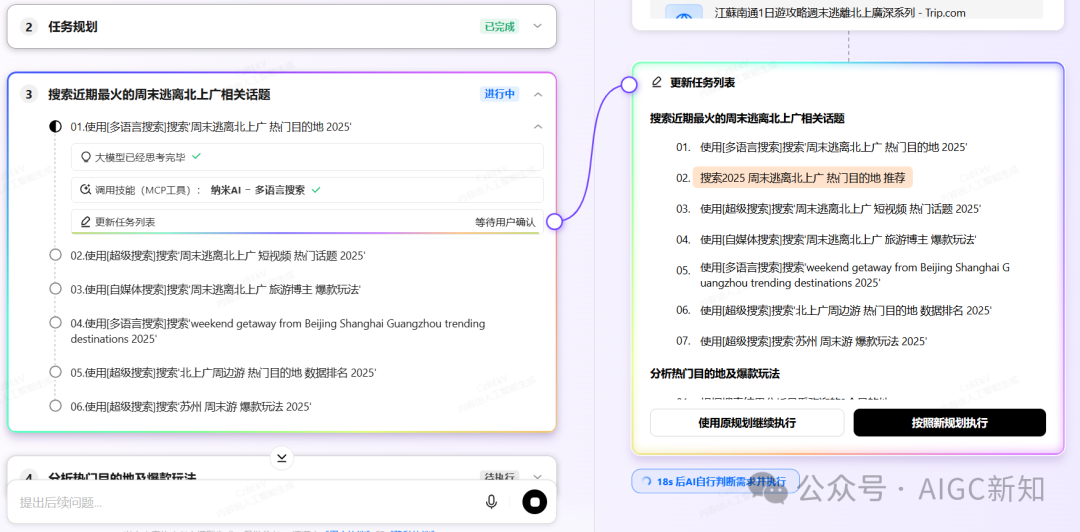Click right panel item 03 超级搜索 短视频
This screenshot has width=1080, height=532.
click(840, 208)
